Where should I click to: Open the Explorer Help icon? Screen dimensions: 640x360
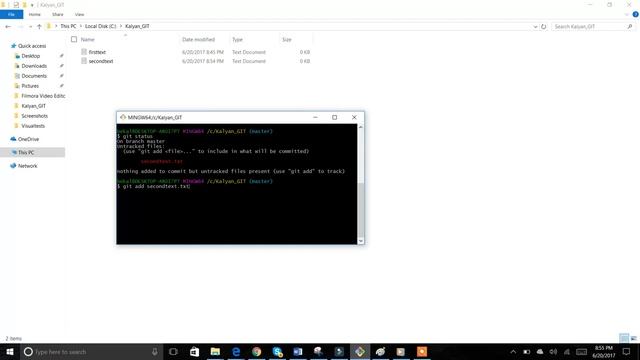(x=635, y=14)
